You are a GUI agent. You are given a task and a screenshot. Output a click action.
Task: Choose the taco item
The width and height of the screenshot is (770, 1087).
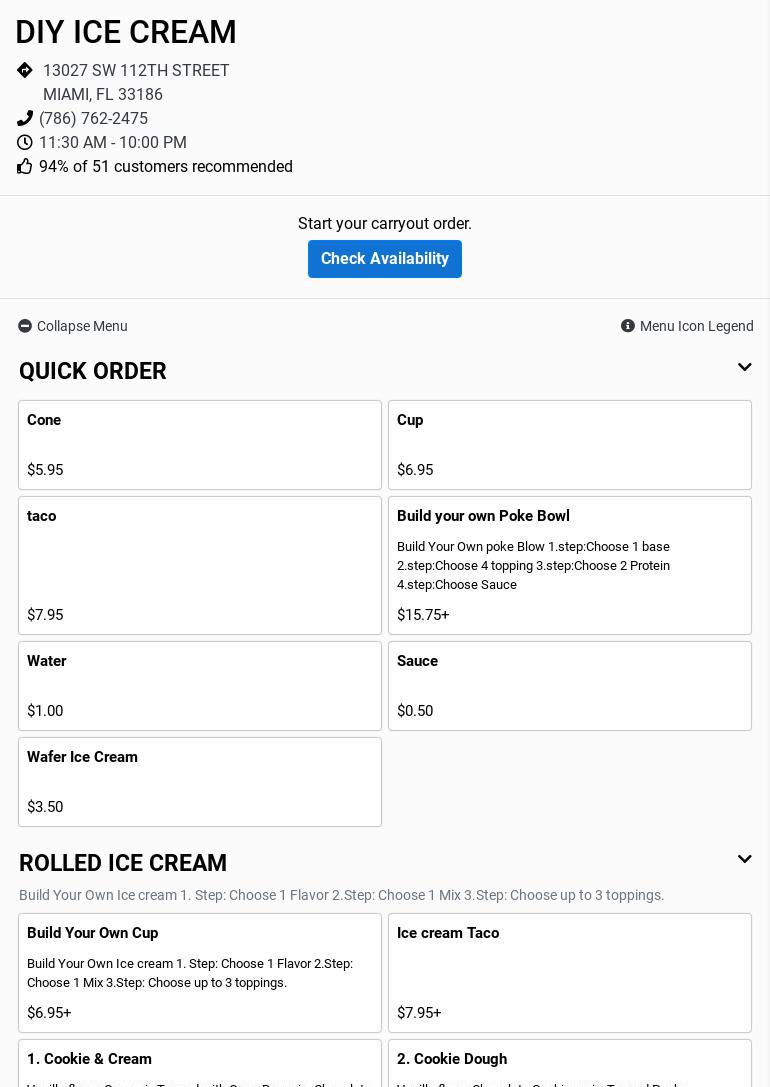click(200, 565)
